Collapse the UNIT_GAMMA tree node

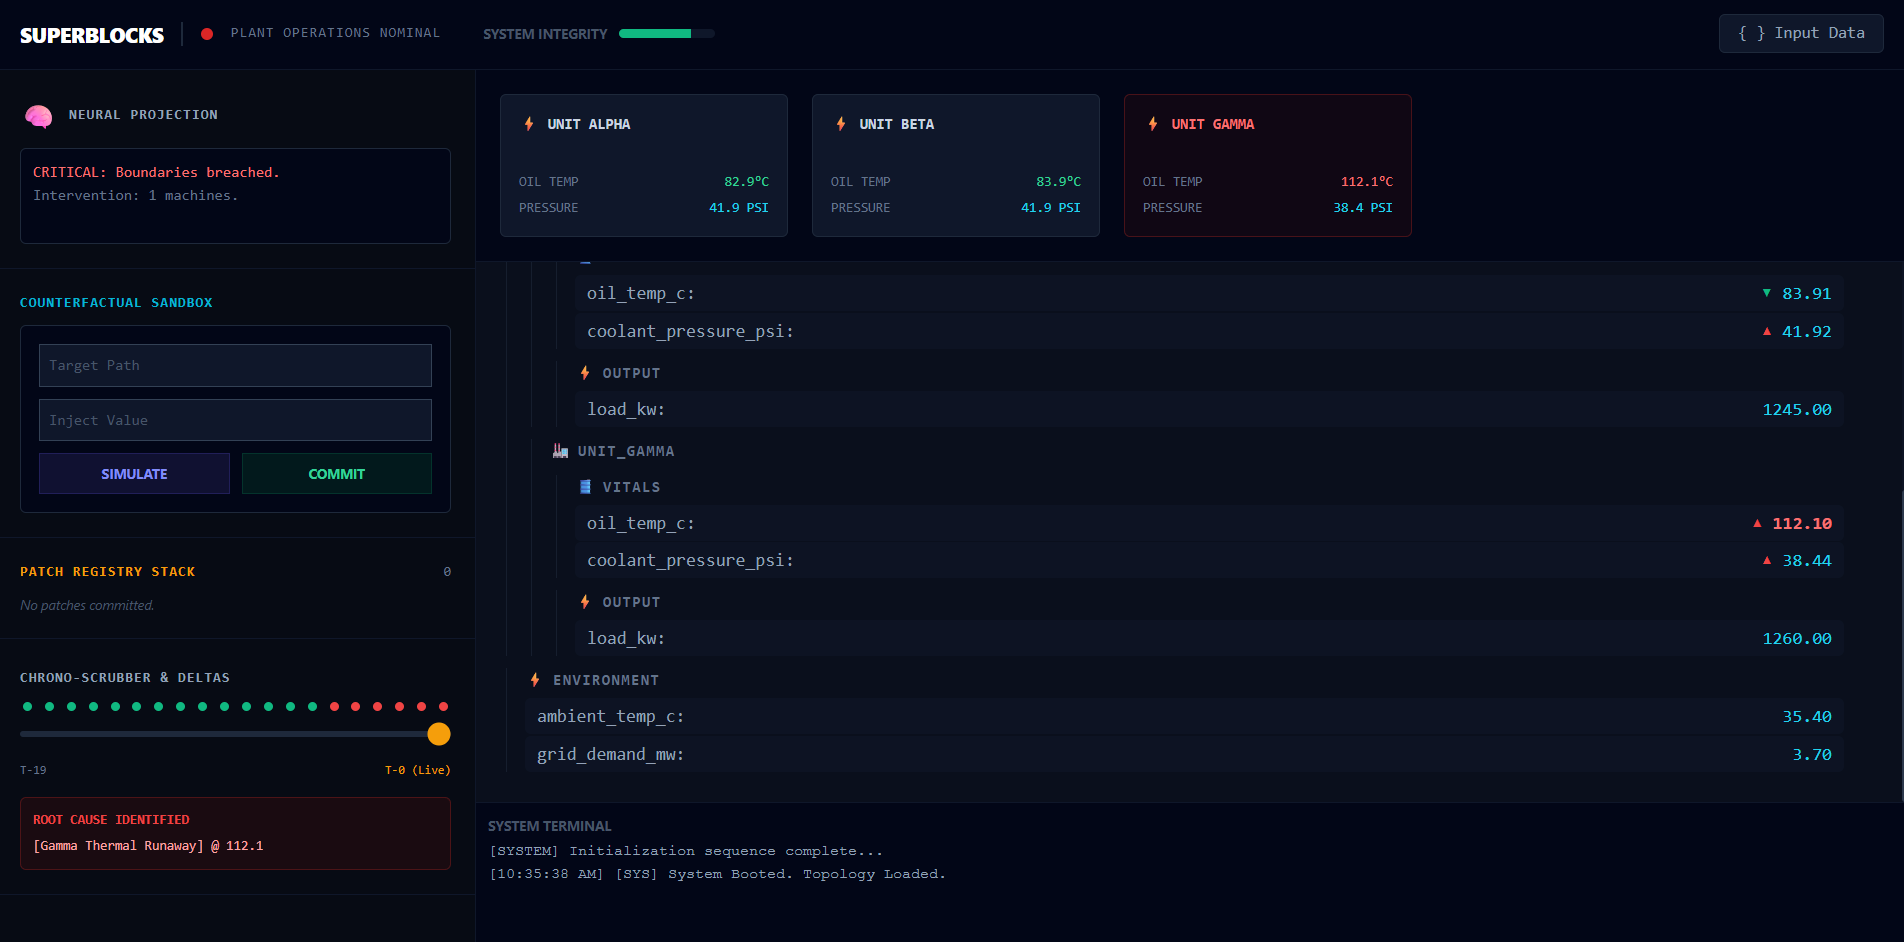coord(625,451)
